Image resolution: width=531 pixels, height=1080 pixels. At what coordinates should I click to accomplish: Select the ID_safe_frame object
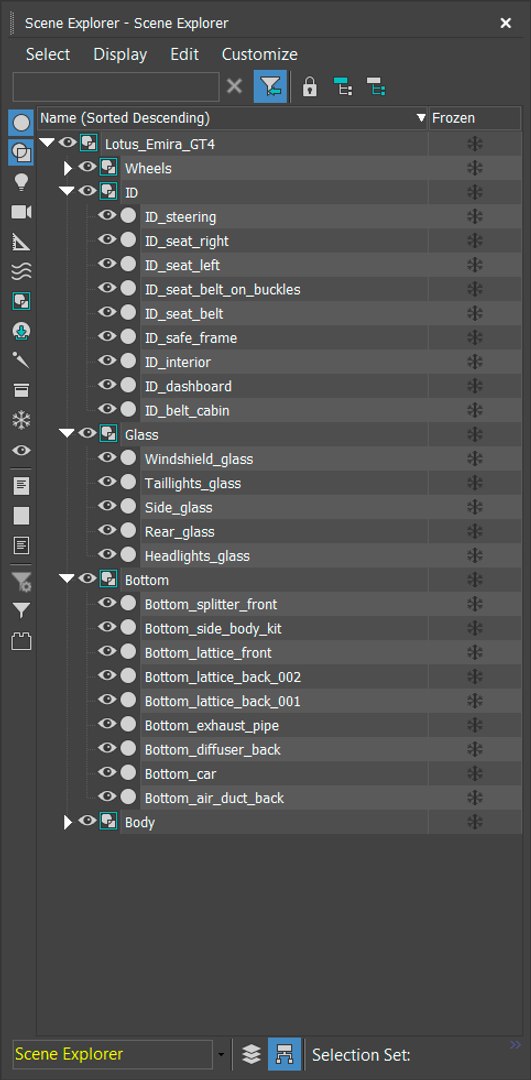point(191,338)
